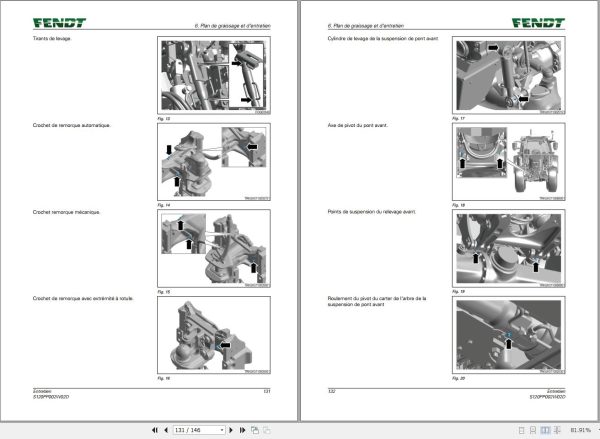Image resolution: width=600 pixels, height=439 pixels.
Task: Click the text 'Crochet de remorque automatique.'
Action: [x=72, y=125]
